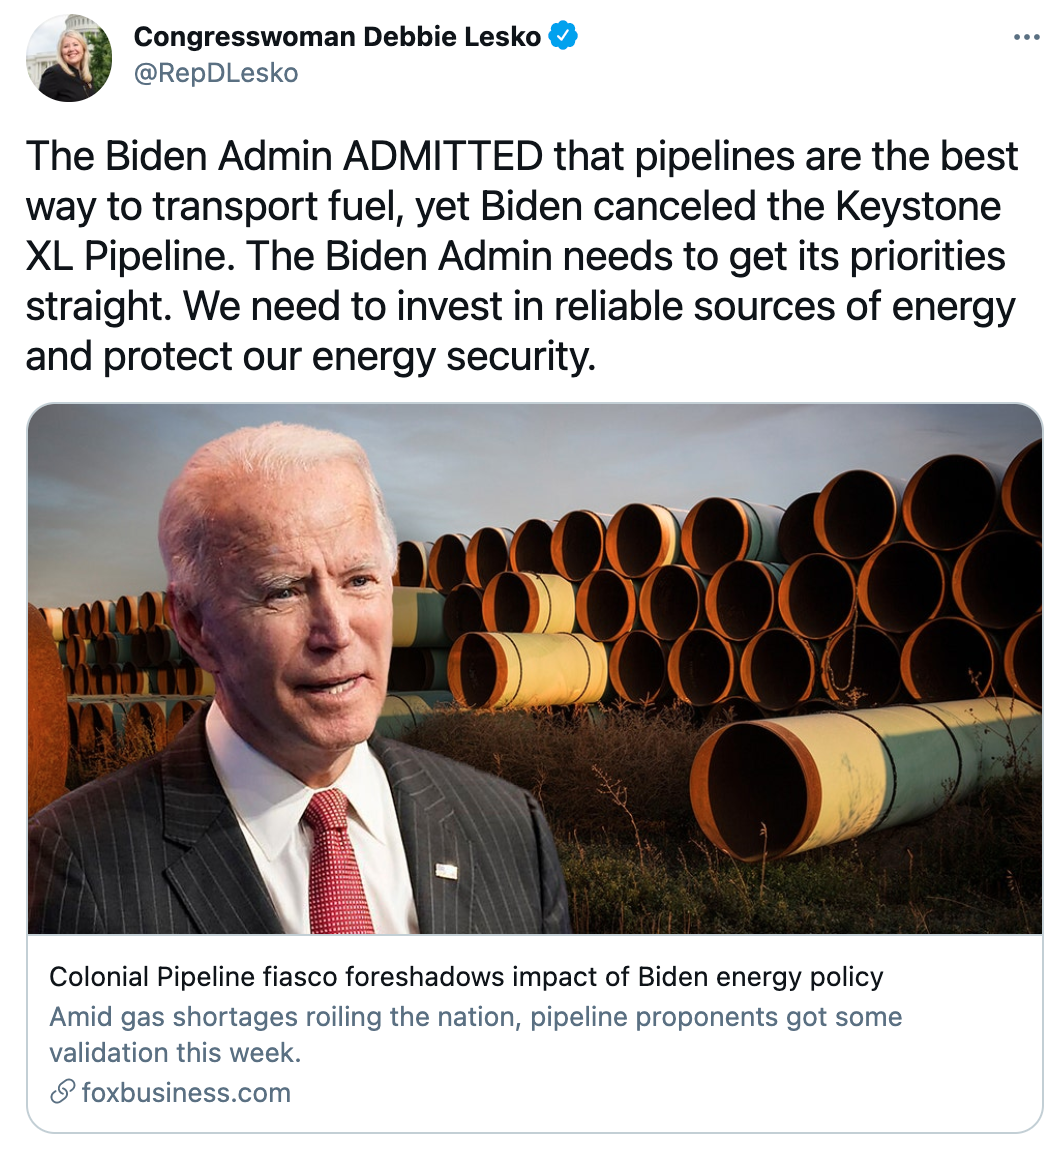Image resolution: width=1064 pixels, height=1150 pixels.
Task: Open the @RepDLesko handle link
Action: click(x=215, y=73)
